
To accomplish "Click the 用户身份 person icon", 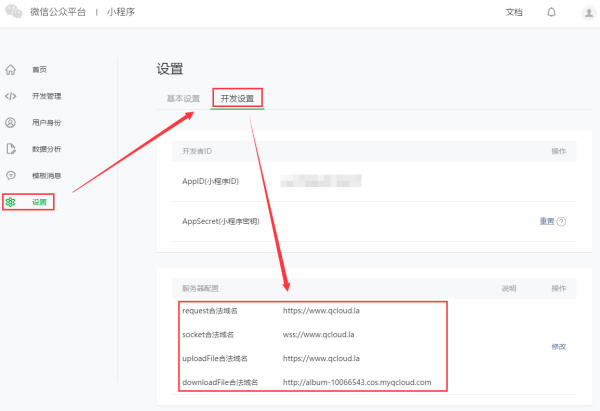I will (11, 122).
